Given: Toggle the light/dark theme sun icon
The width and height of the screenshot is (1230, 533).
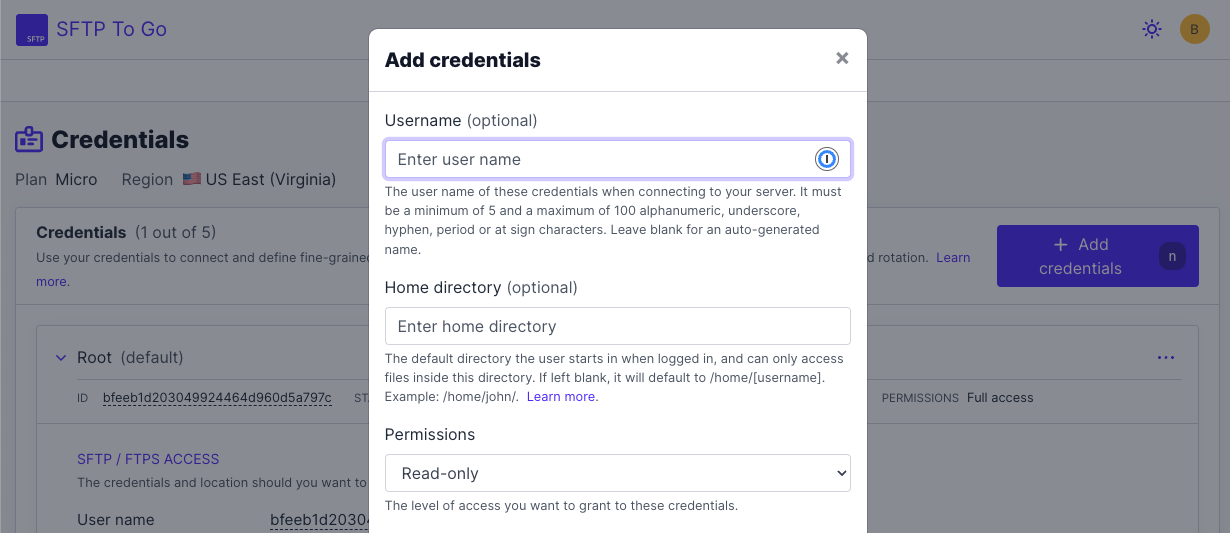Looking at the screenshot, I should pyautogui.click(x=1152, y=30).
